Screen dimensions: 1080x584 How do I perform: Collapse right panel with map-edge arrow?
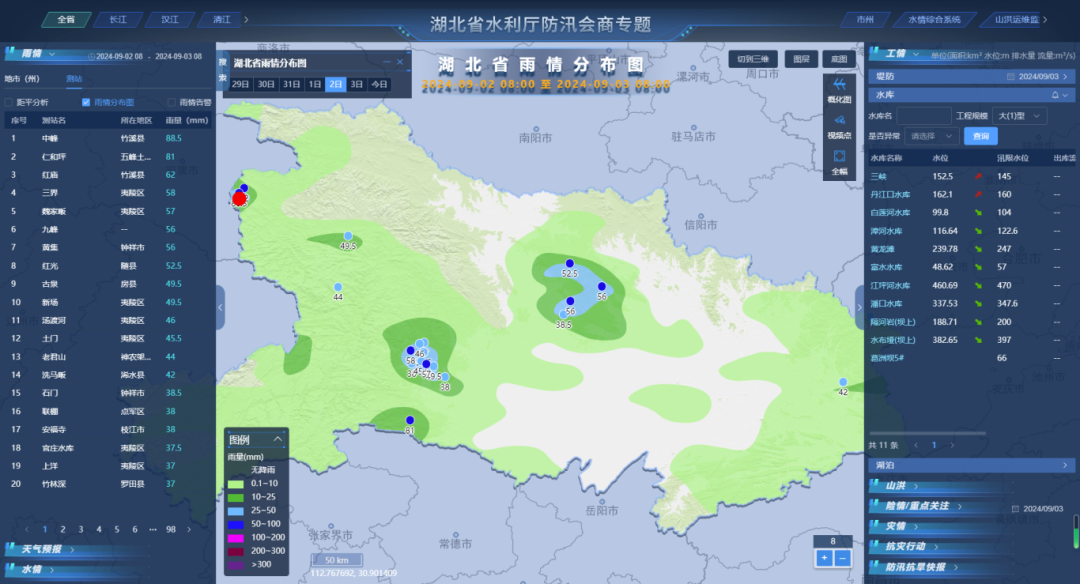click(860, 307)
